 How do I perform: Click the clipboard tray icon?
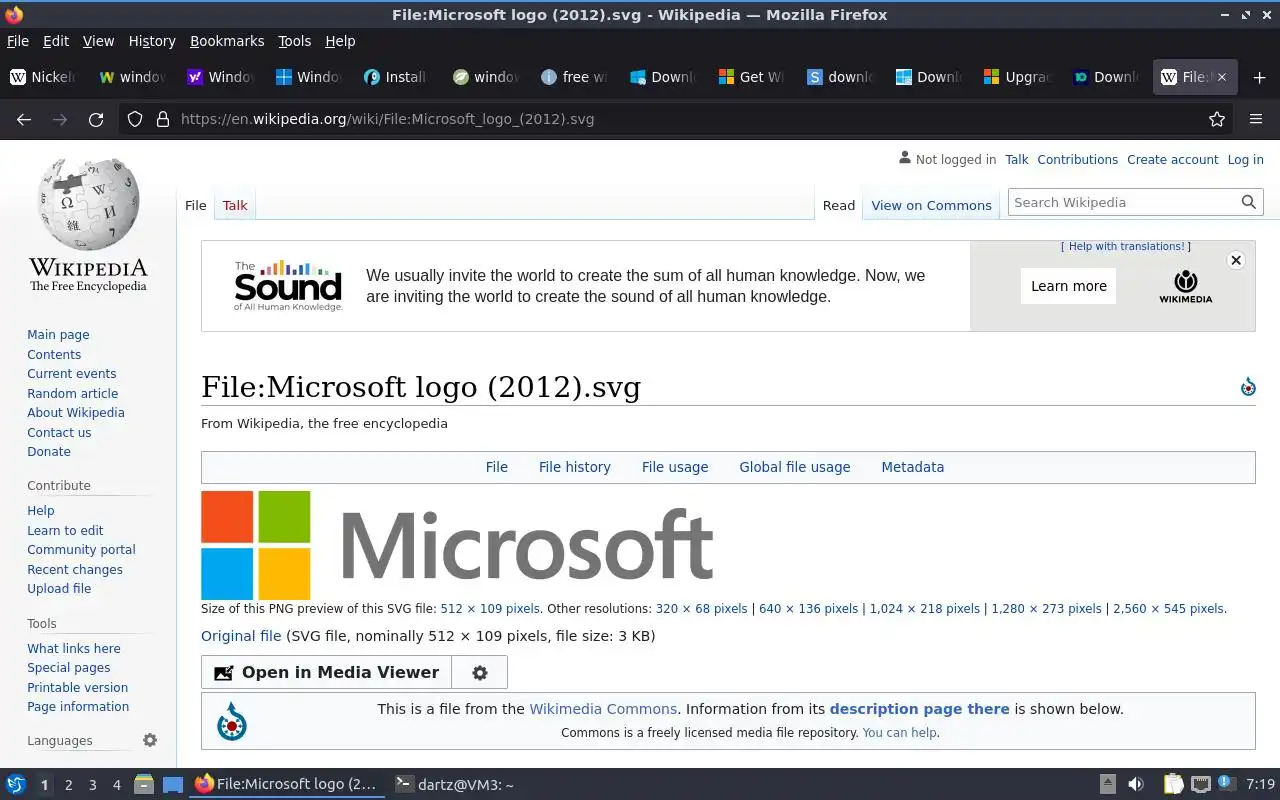click(x=1173, y=784)
